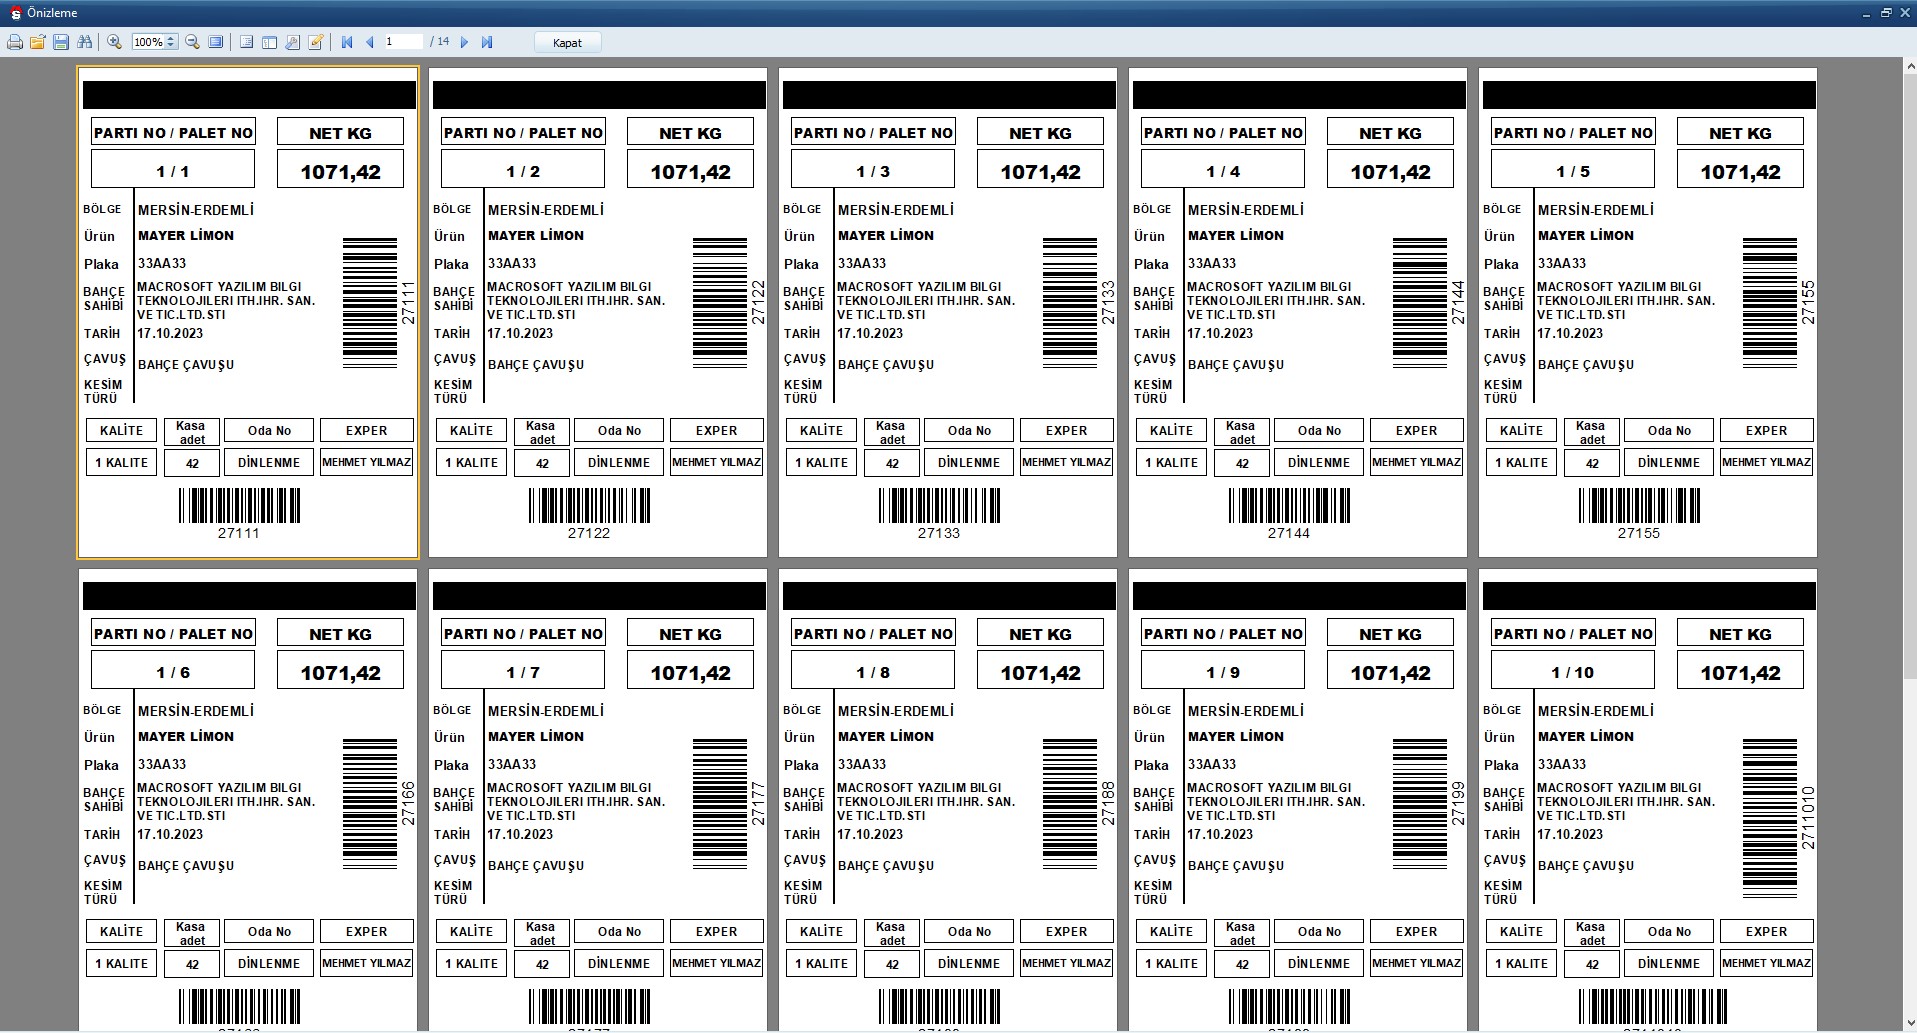Click the page number input field
Image resolution: width=1917 pixels, height=1033 pixels.
click(x=403, y=42)
